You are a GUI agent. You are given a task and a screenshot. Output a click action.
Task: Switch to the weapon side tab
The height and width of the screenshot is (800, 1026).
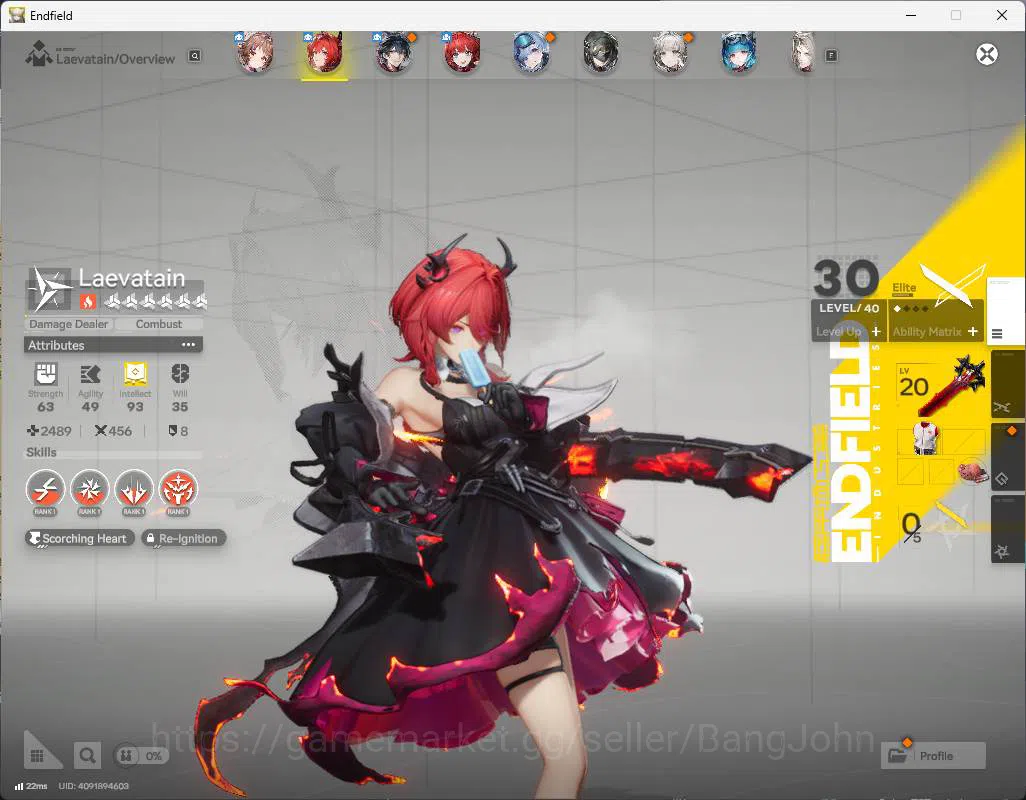point(1006,383)
